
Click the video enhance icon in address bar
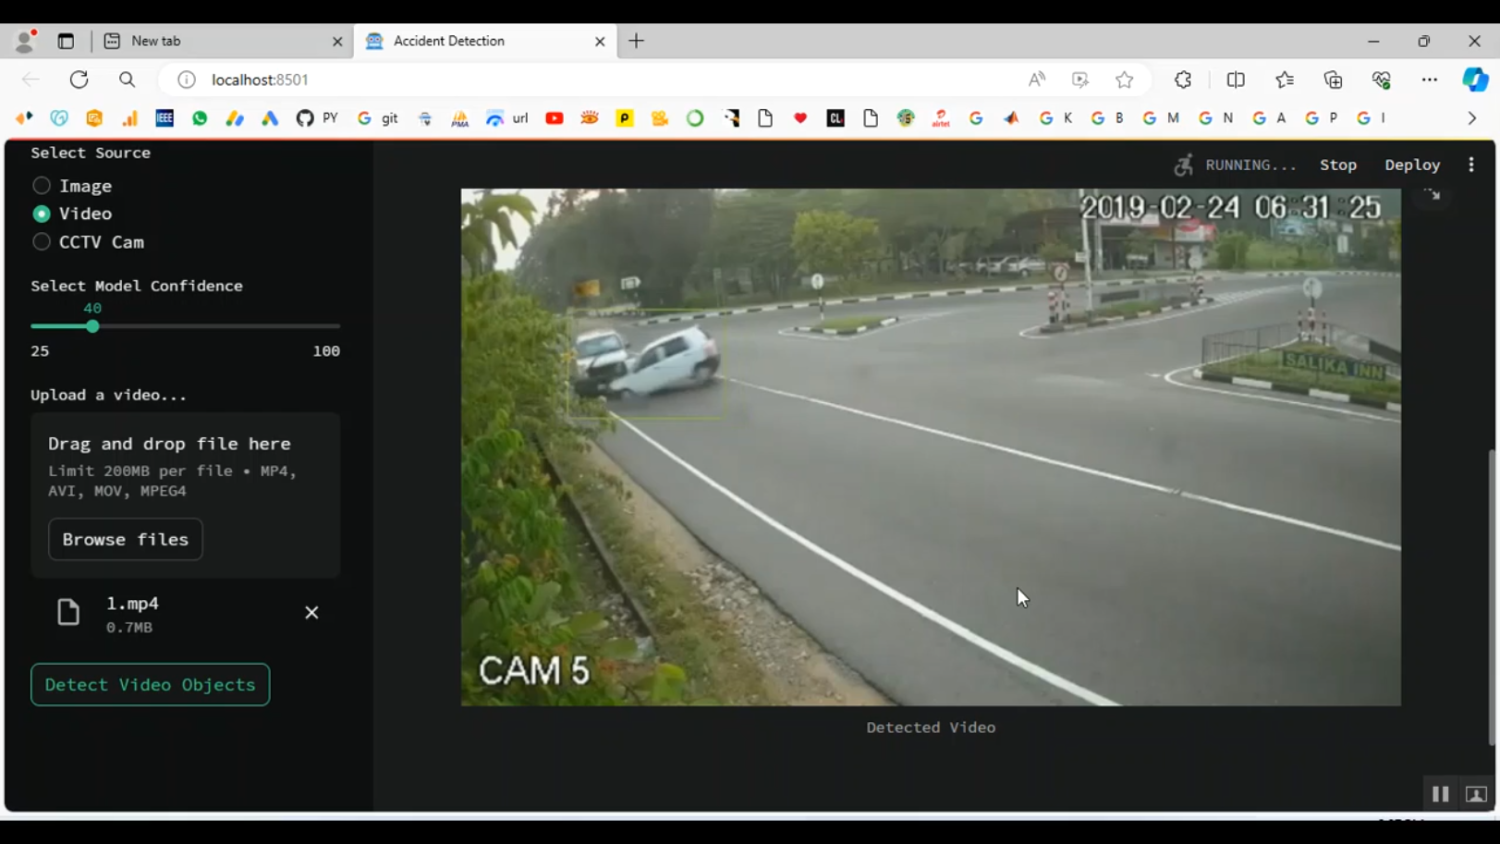pyautogui.click(x=1080, y=80)
